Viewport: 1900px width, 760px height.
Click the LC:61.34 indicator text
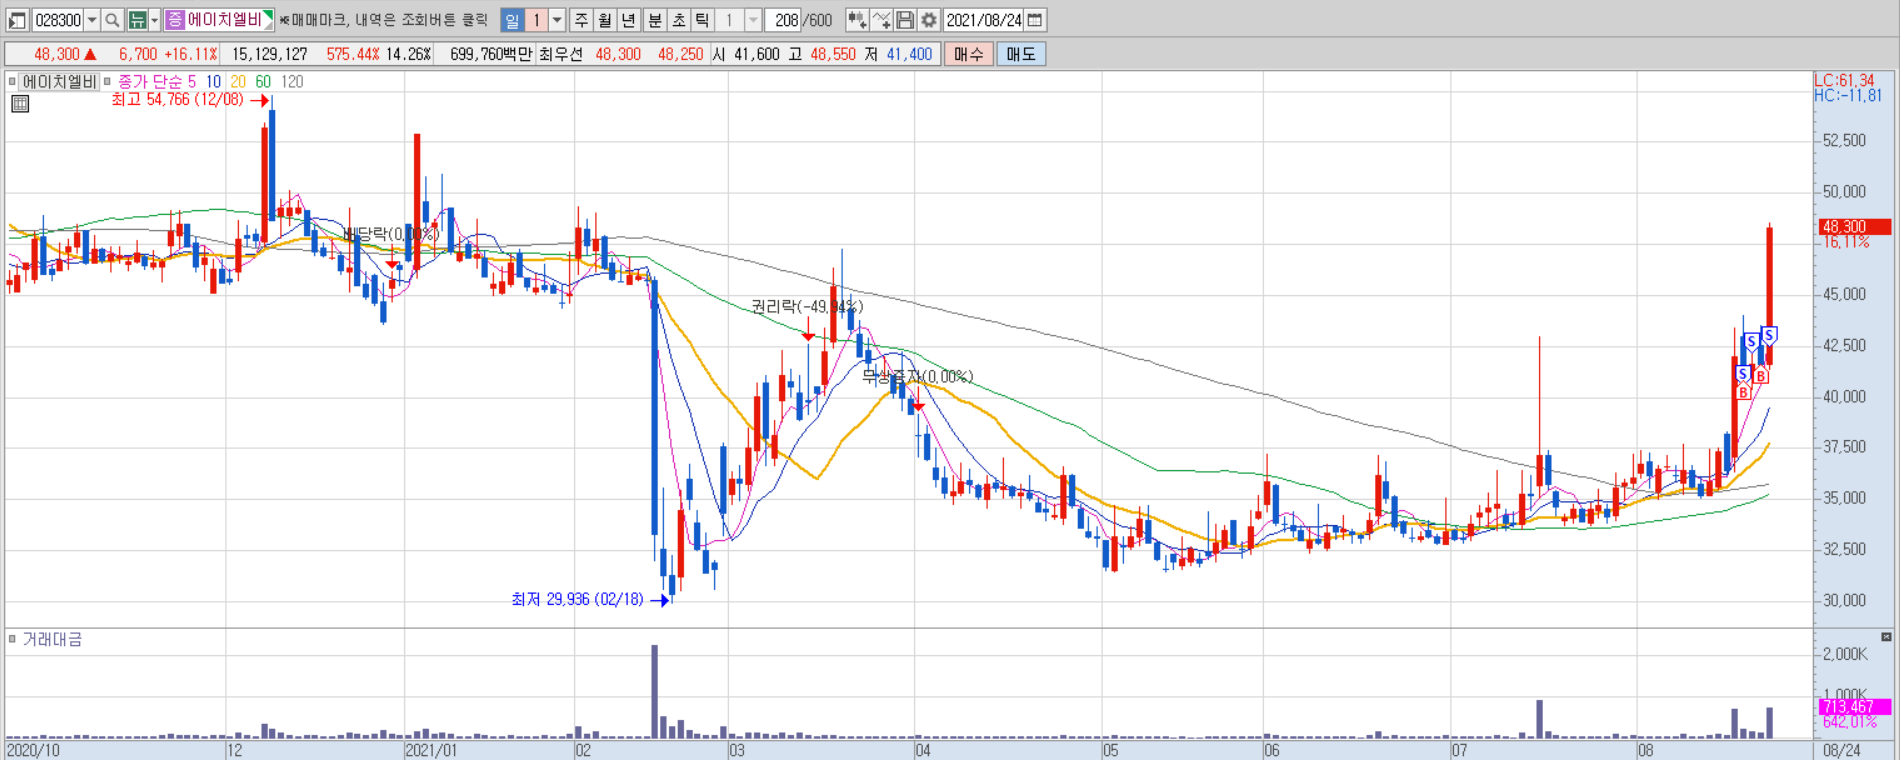(1845, 80)
